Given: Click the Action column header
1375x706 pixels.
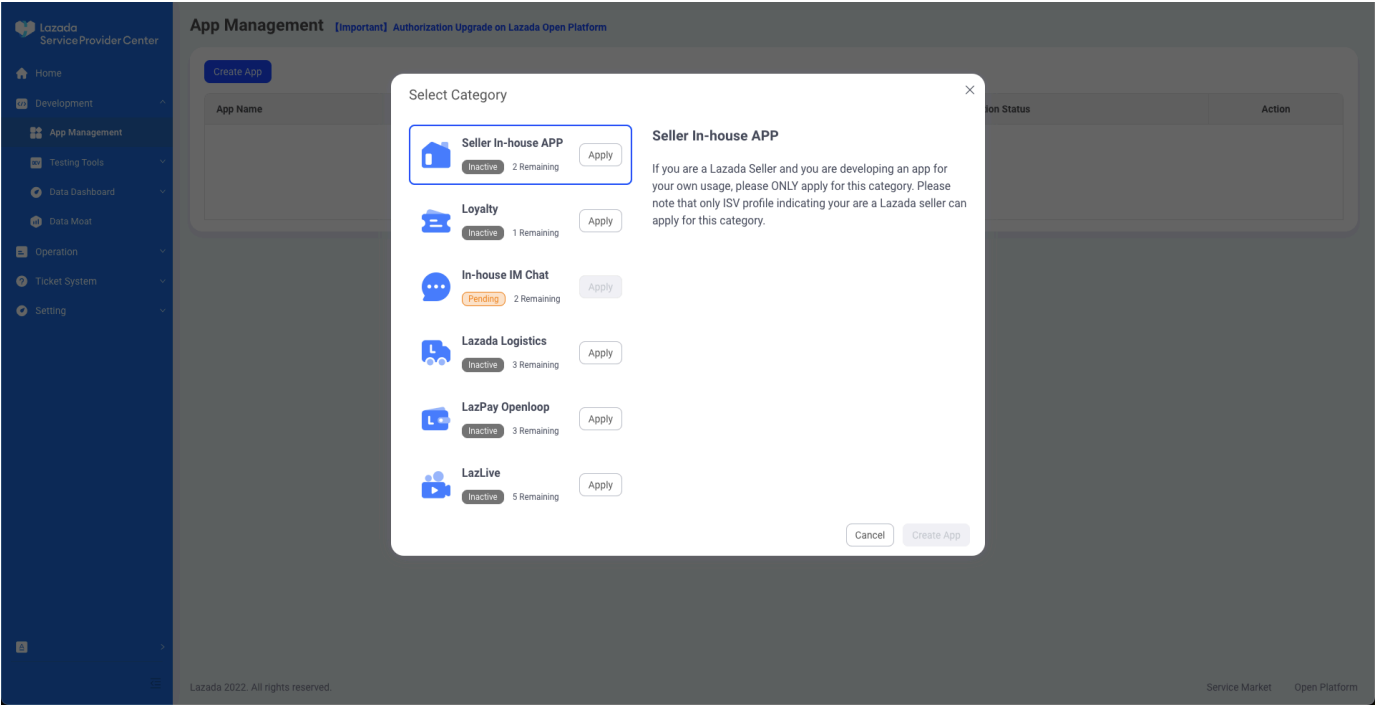Looking at the screenshot, I should pos(1276,109).
